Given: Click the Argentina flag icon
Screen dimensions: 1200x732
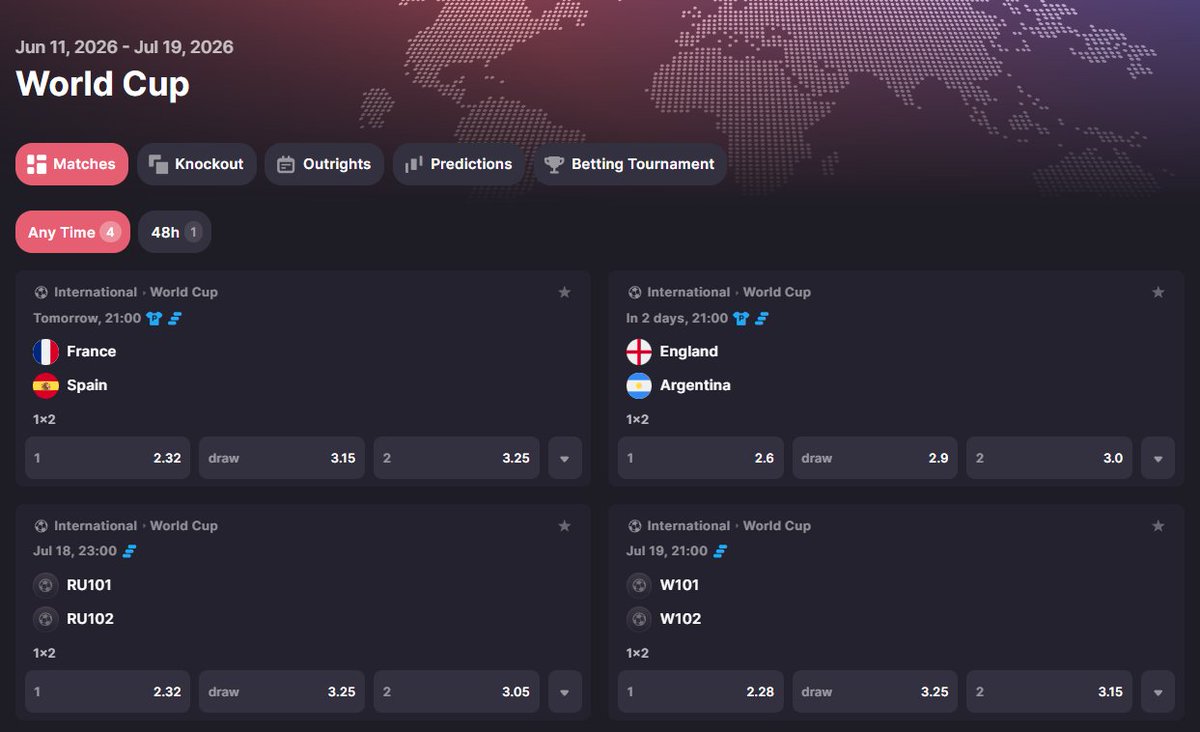Looking at the screenshot, I should pyautogui.click(x=639, y=385).
